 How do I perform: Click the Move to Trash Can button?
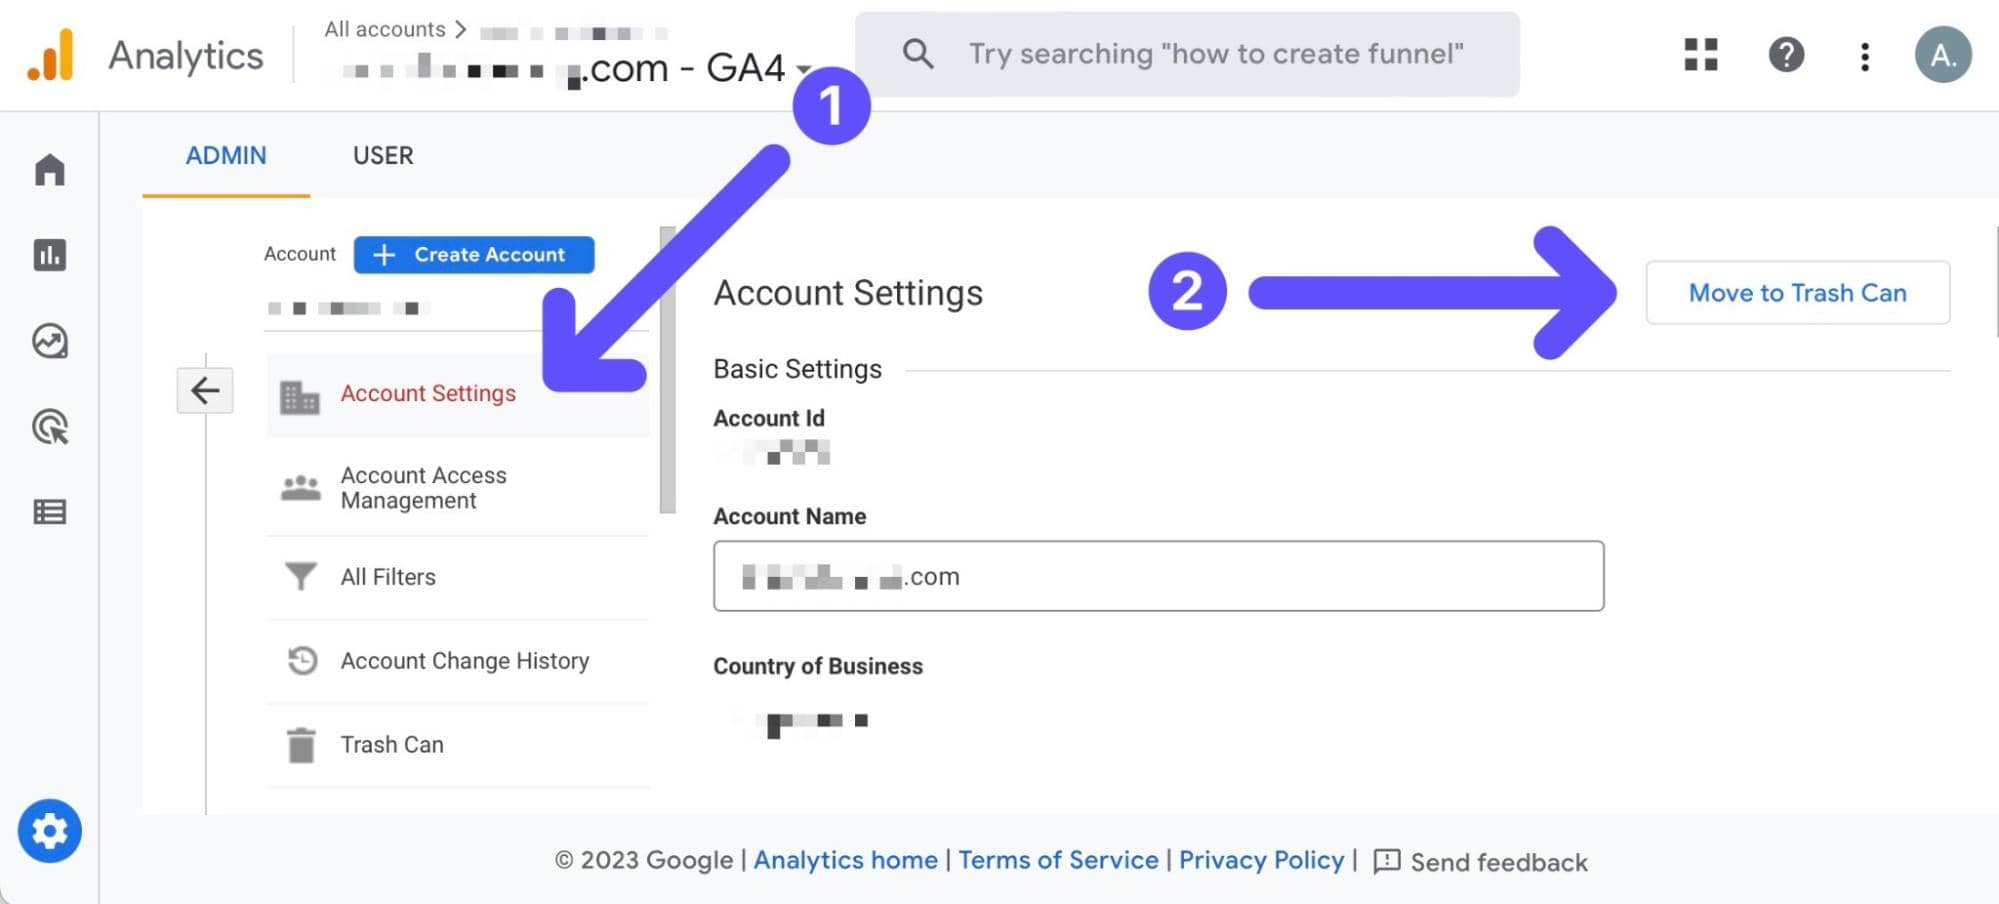pyautogui.click(x=1796, y=292)
